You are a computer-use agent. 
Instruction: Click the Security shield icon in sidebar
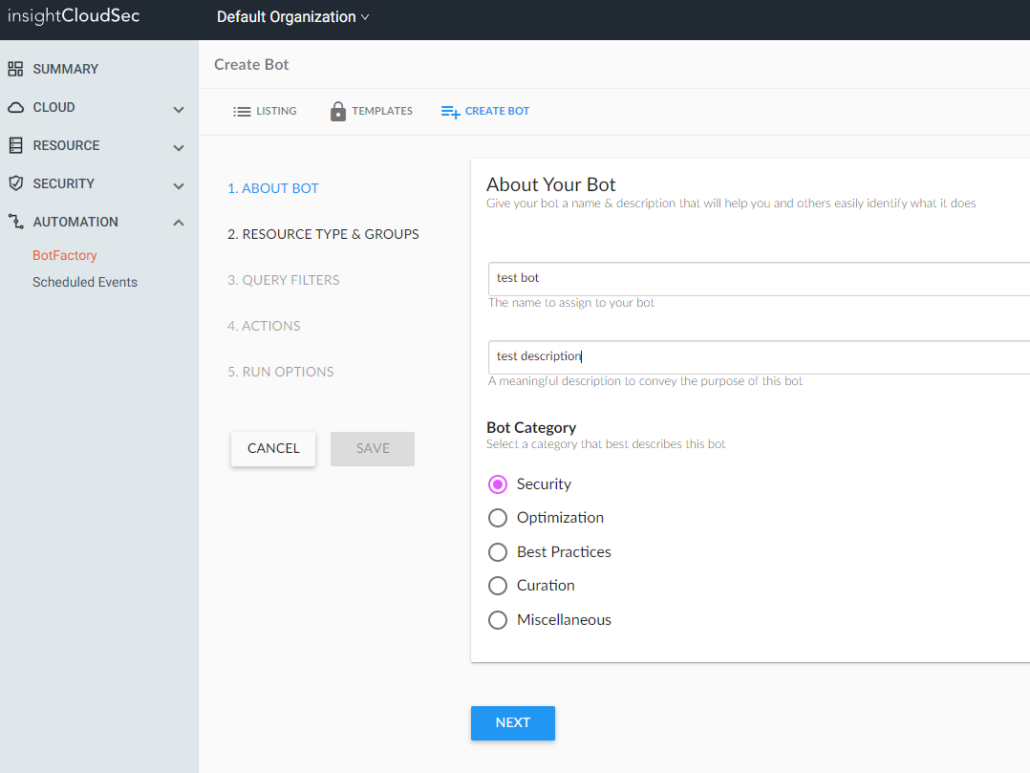point(18,183)
